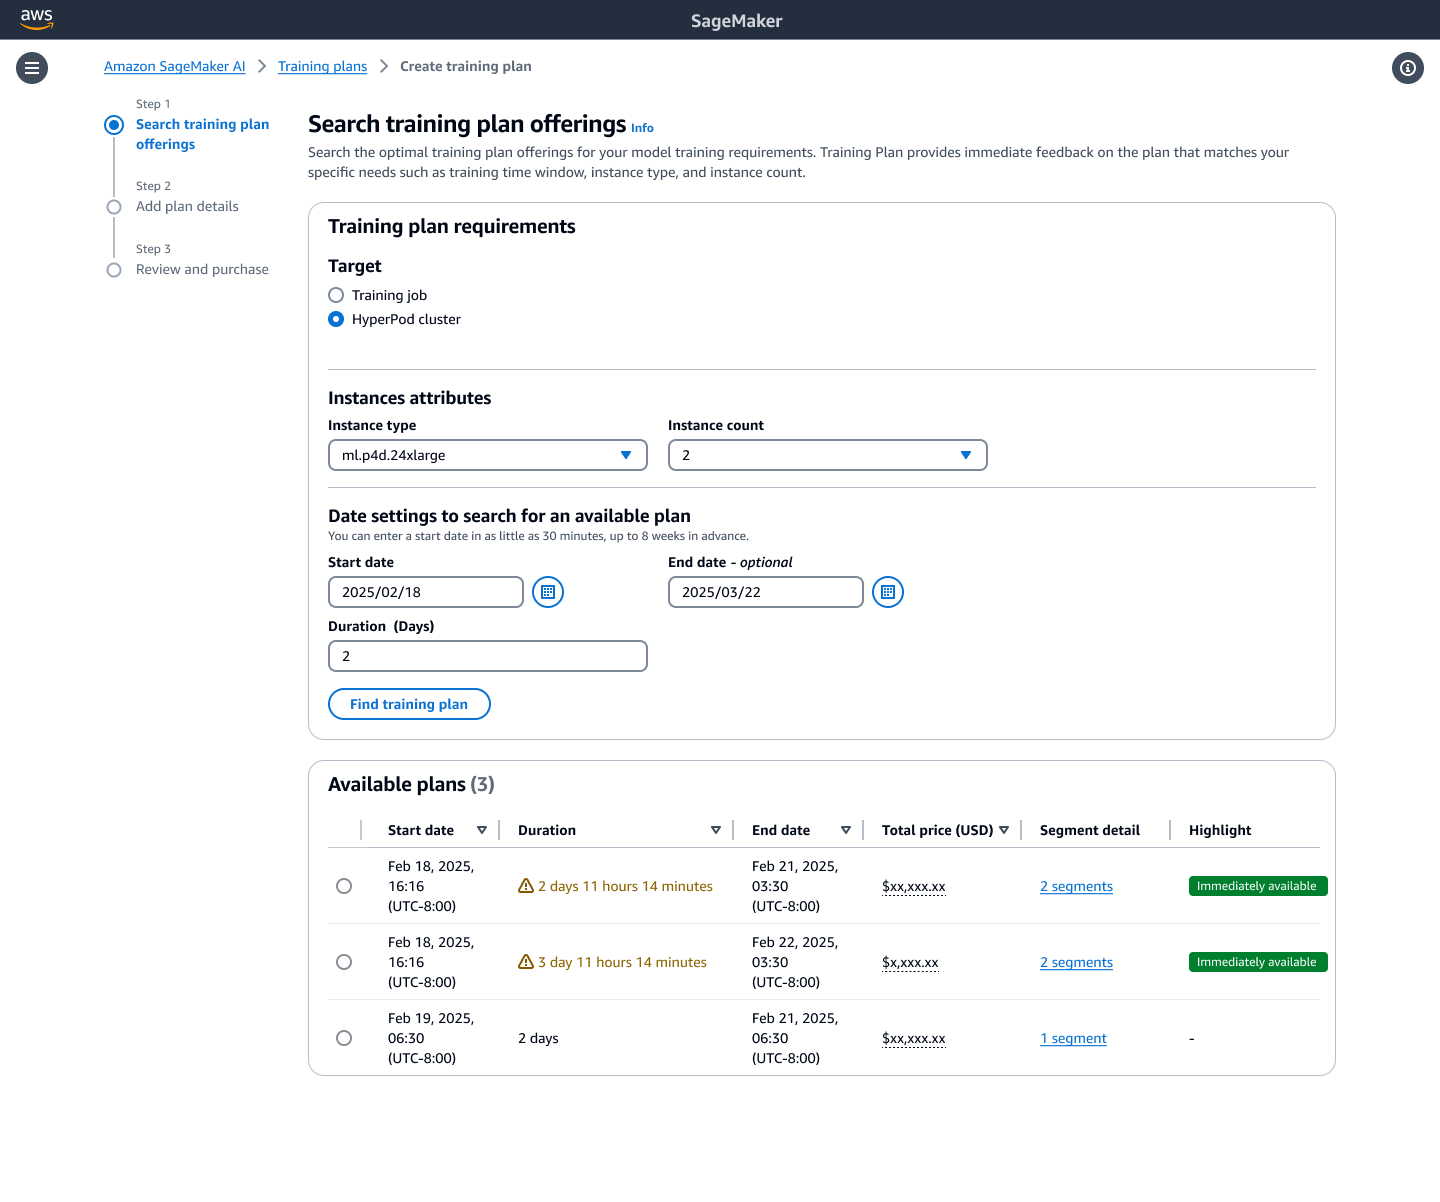Select the plan ending Feb 21, 03:30

pyautogui.click(x=344, y=886)
